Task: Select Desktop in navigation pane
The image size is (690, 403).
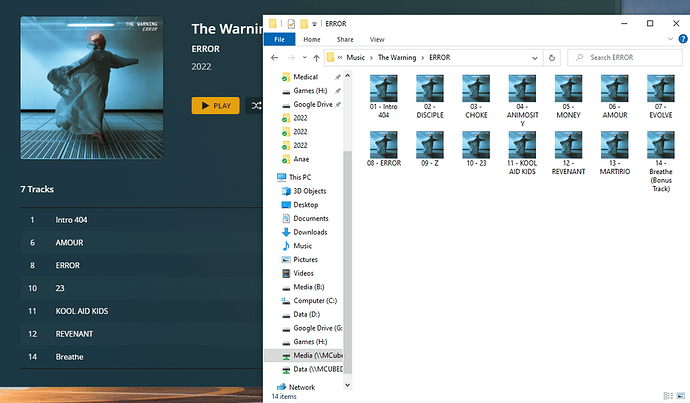Action: 305,205
